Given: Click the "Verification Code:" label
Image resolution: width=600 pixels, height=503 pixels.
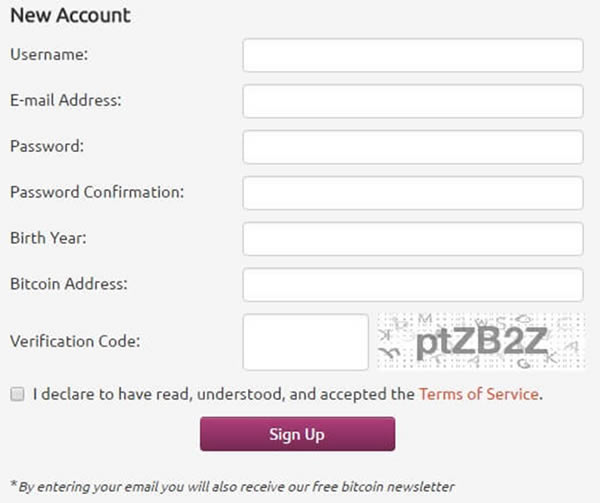Looking at the screenshot, I should click(x=75, y=341).
